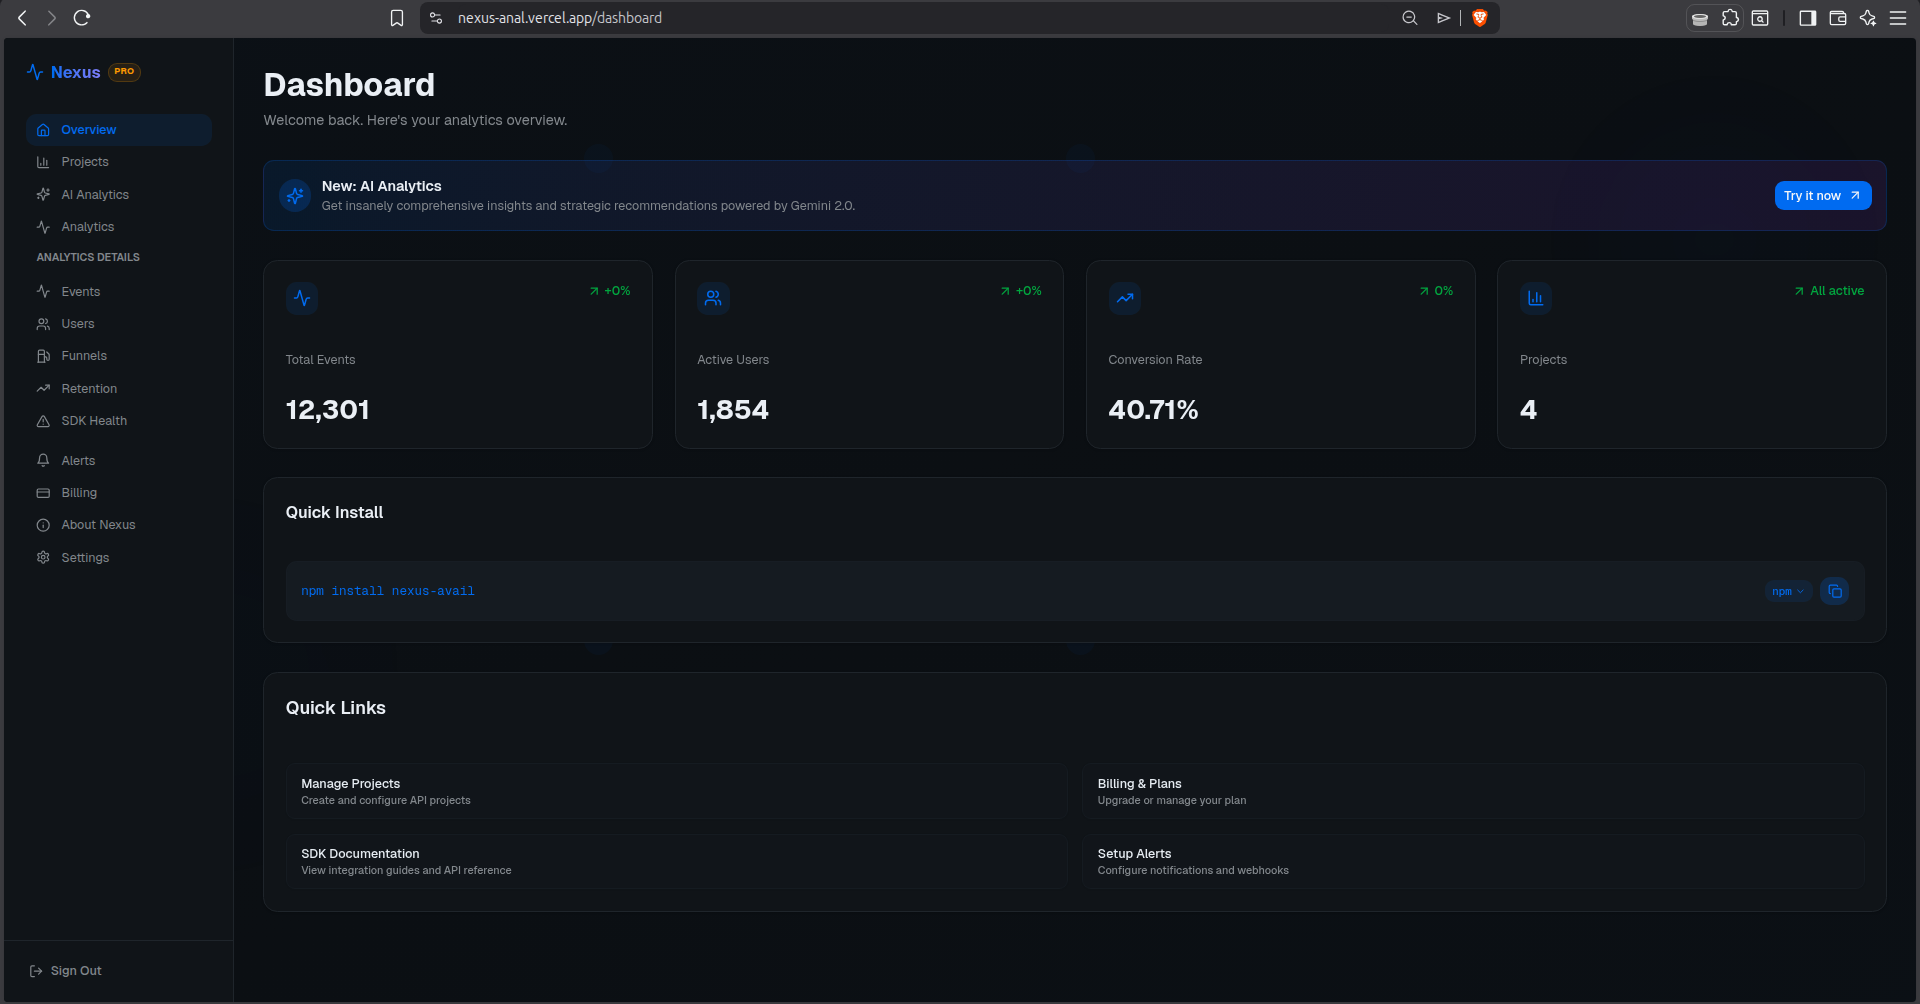The image size is (1920, 1004).
Task: Click the Try it now button
Action: coord(1823,196)
